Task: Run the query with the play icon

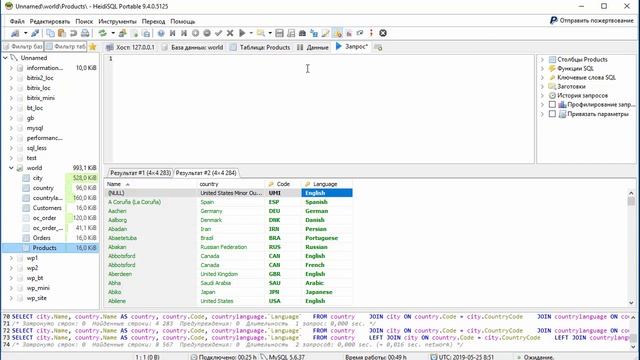Action: [x=242, y=33]
